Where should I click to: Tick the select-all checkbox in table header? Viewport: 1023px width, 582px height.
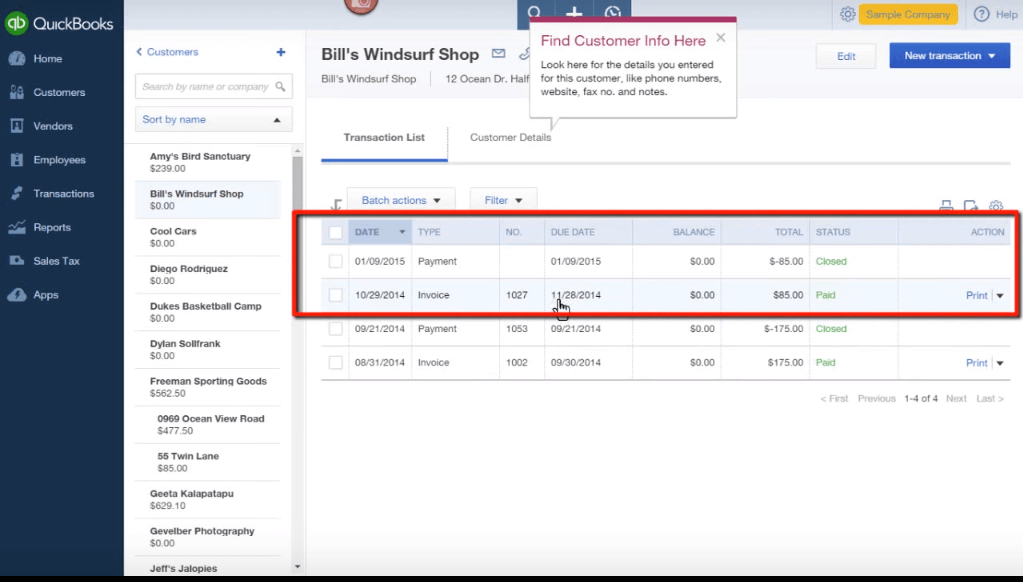[x=335, y=232]
